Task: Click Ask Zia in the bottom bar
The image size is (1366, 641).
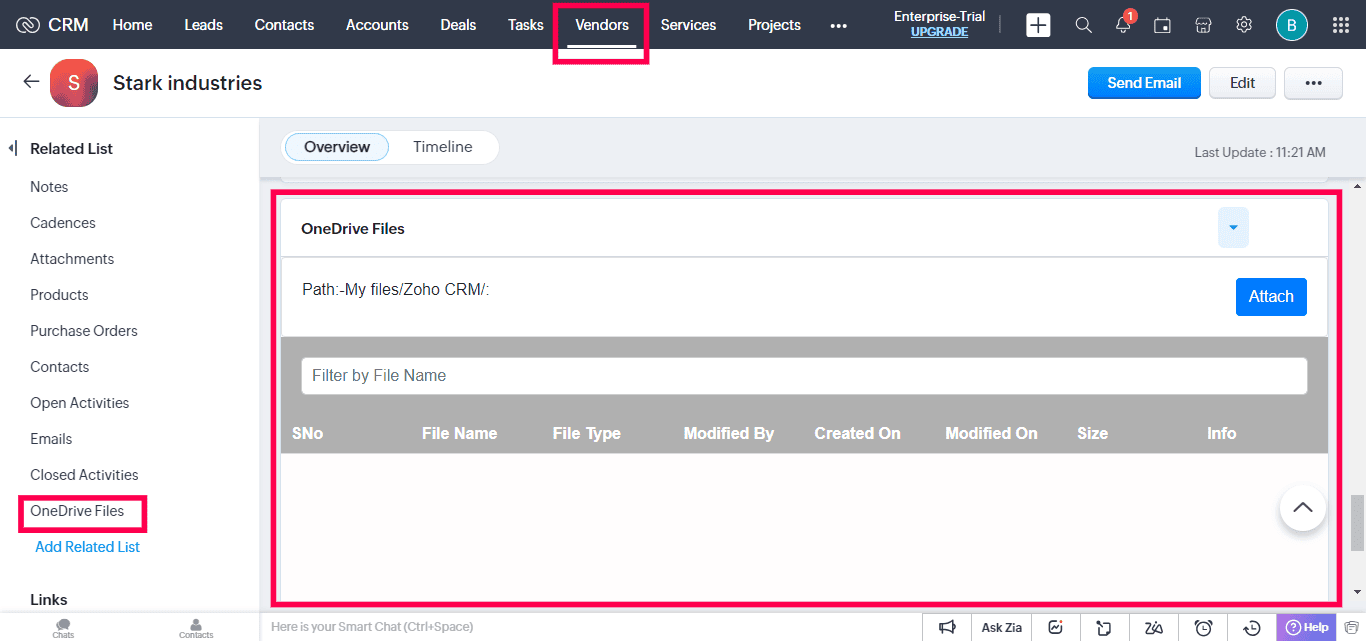Action: (x=1001, y=627)
